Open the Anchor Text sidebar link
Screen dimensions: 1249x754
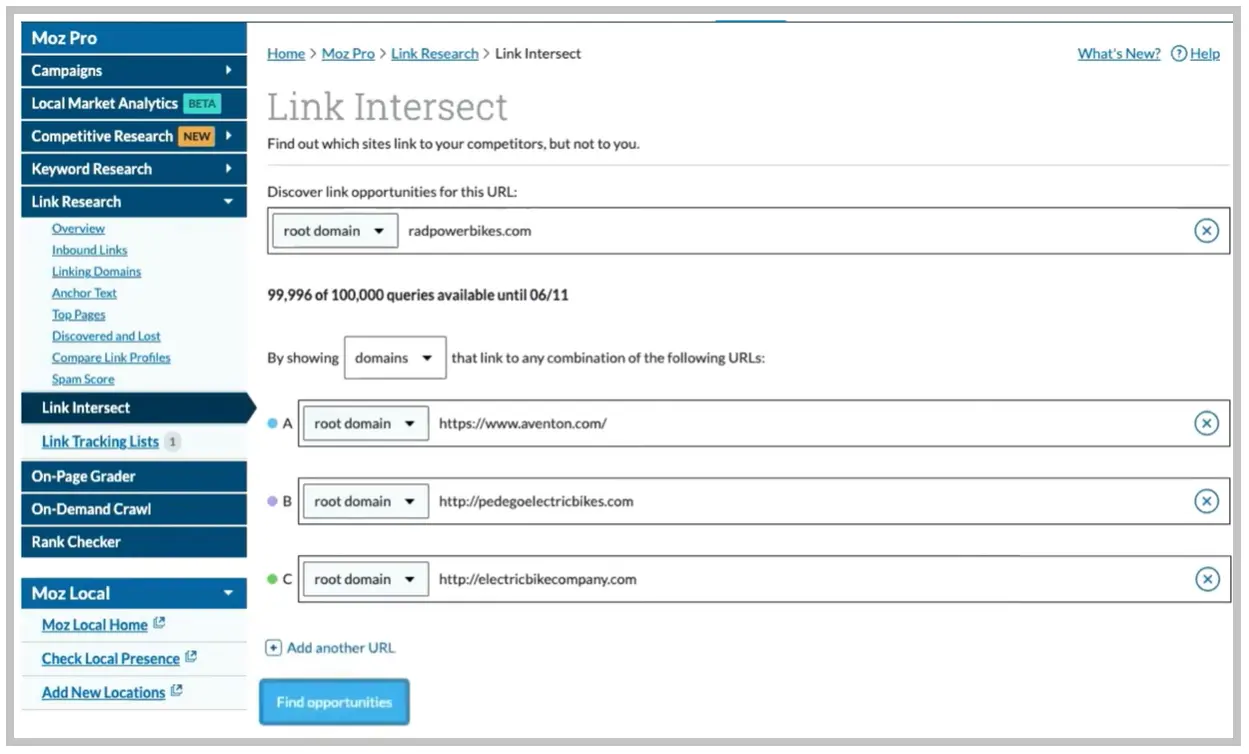tap(84, 293)
